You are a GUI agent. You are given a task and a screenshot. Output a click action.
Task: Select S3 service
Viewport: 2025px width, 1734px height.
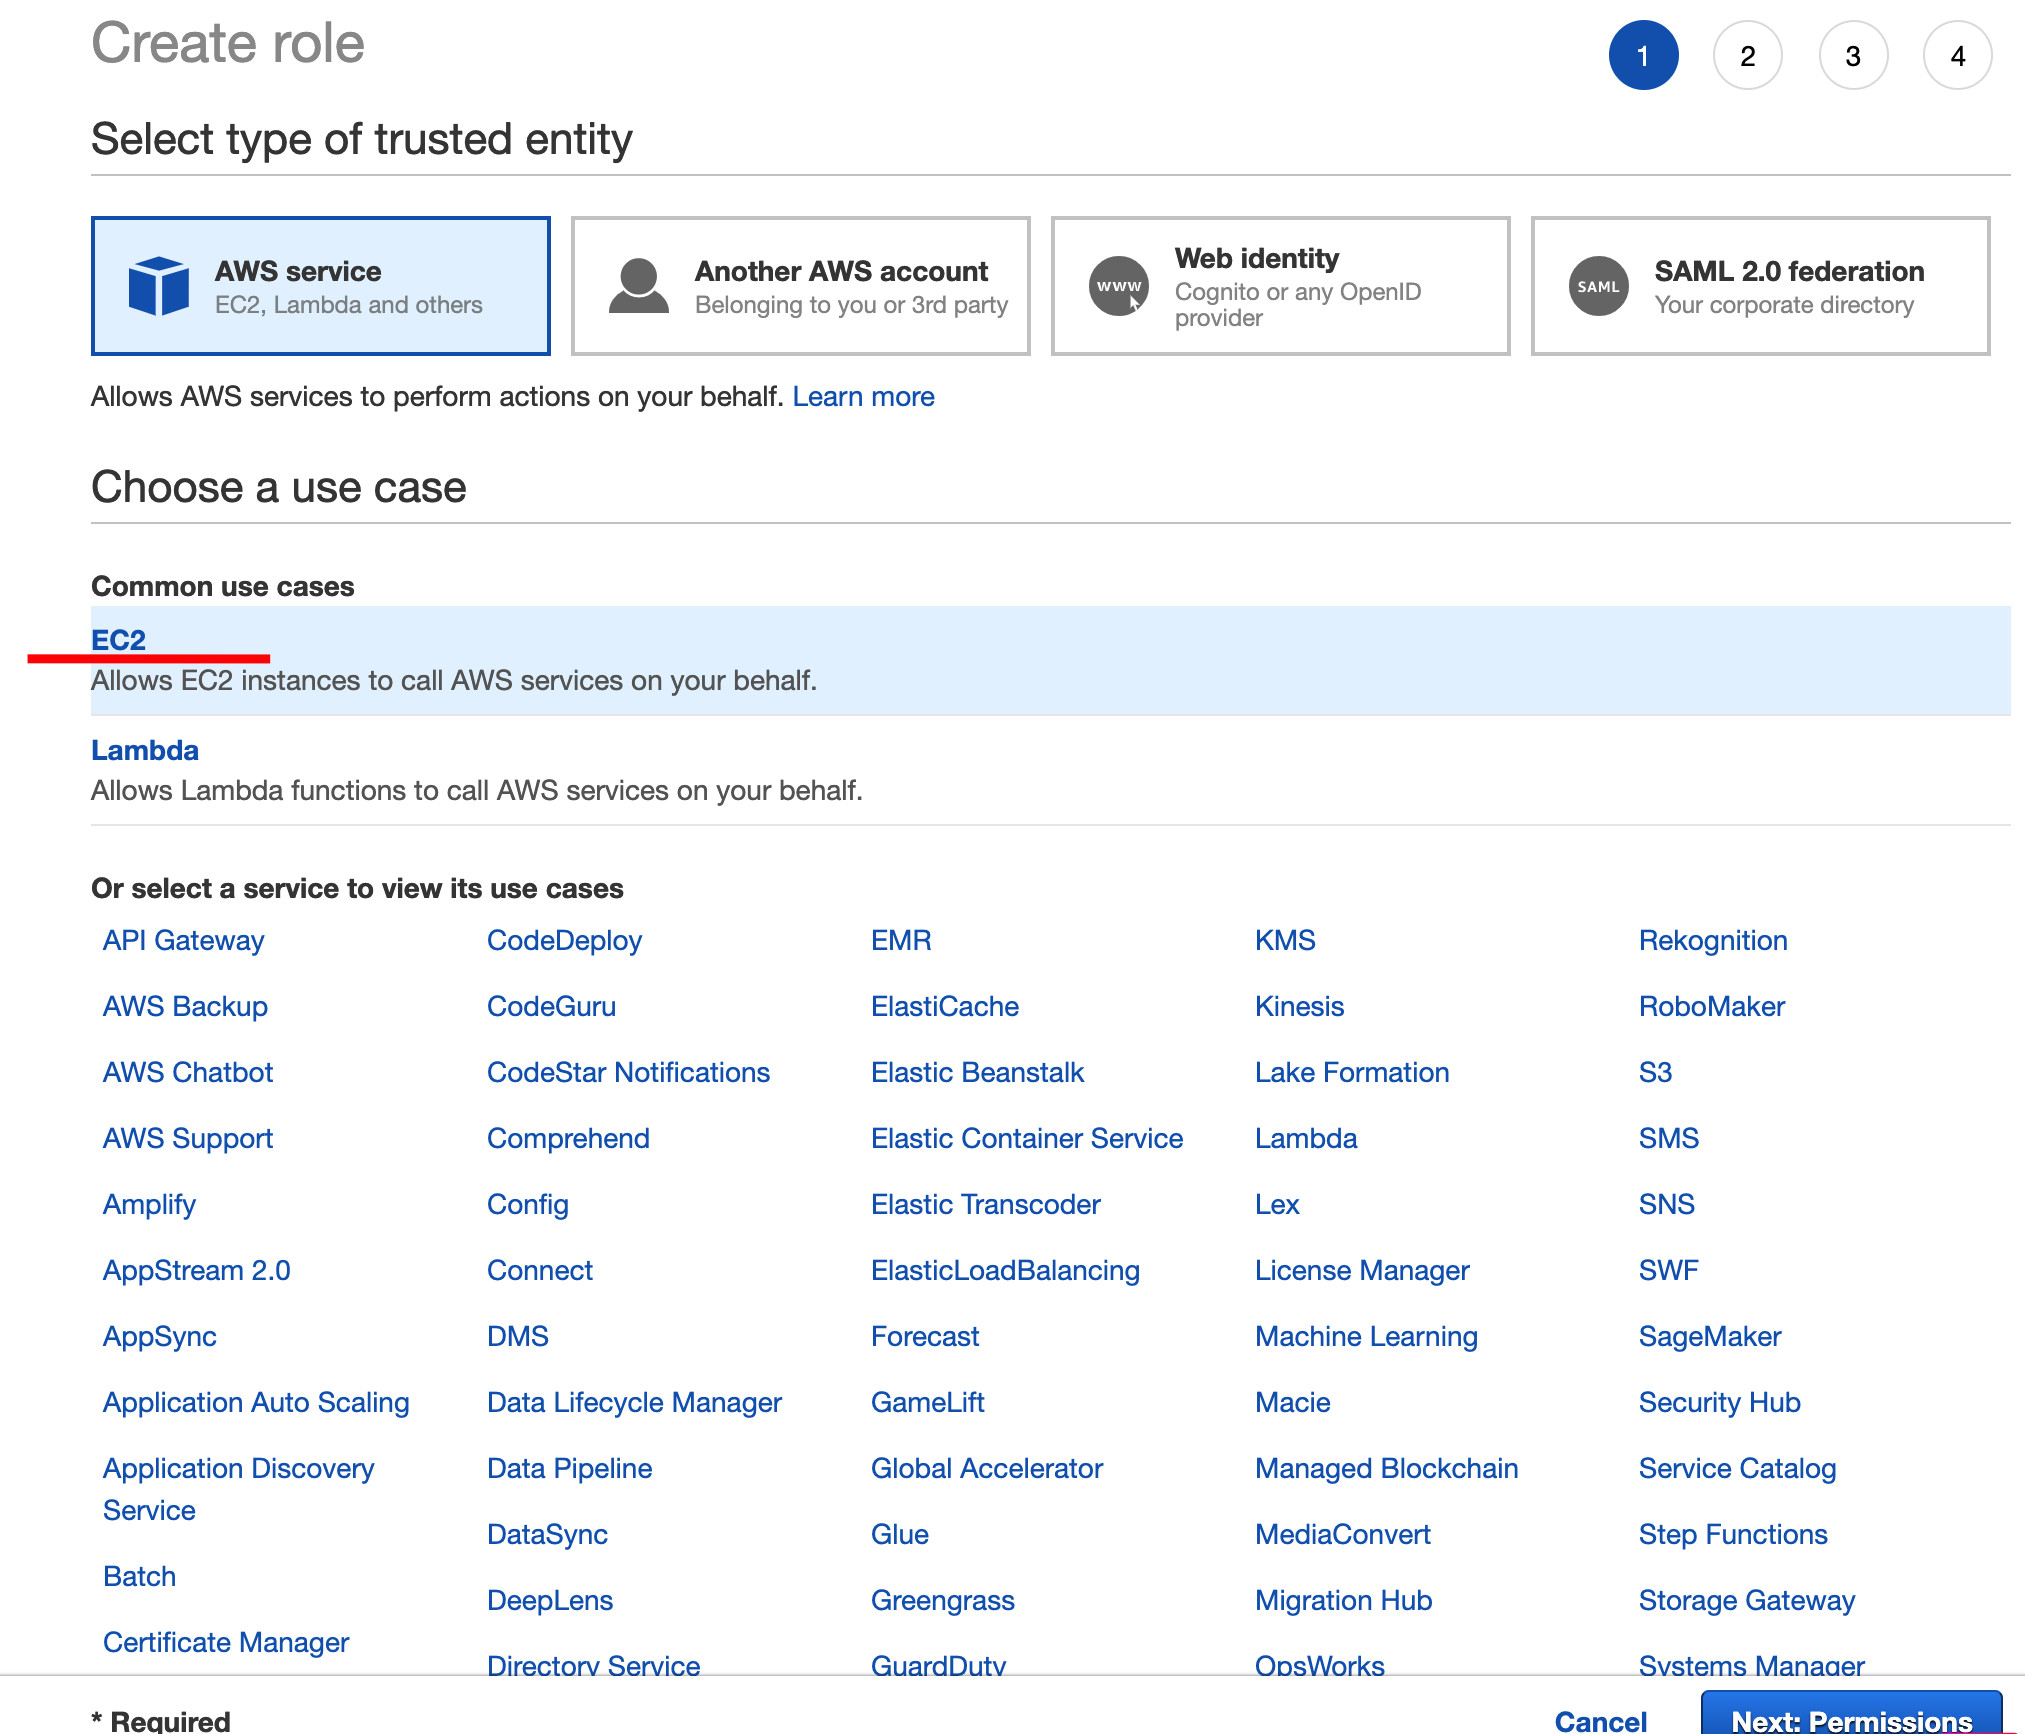pos(1655,1073)
